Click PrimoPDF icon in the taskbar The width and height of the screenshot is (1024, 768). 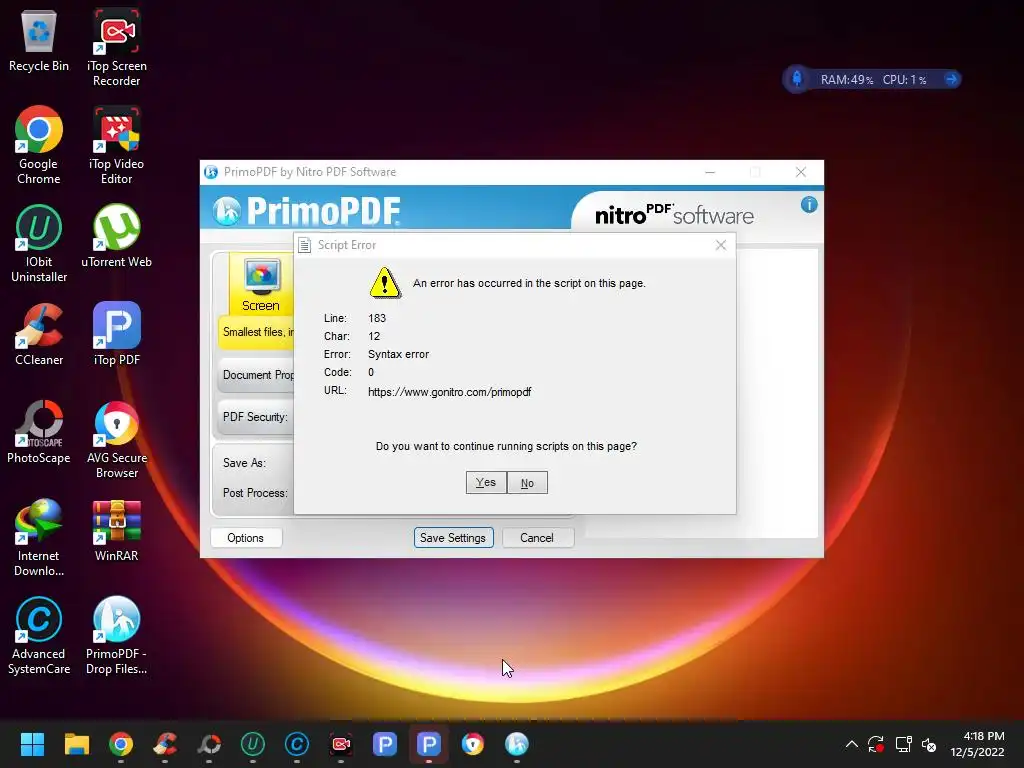pos(517,744)
